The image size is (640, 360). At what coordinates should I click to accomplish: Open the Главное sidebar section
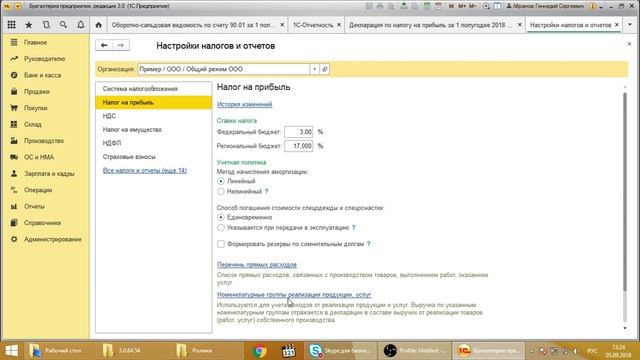(x=35, y=42)
